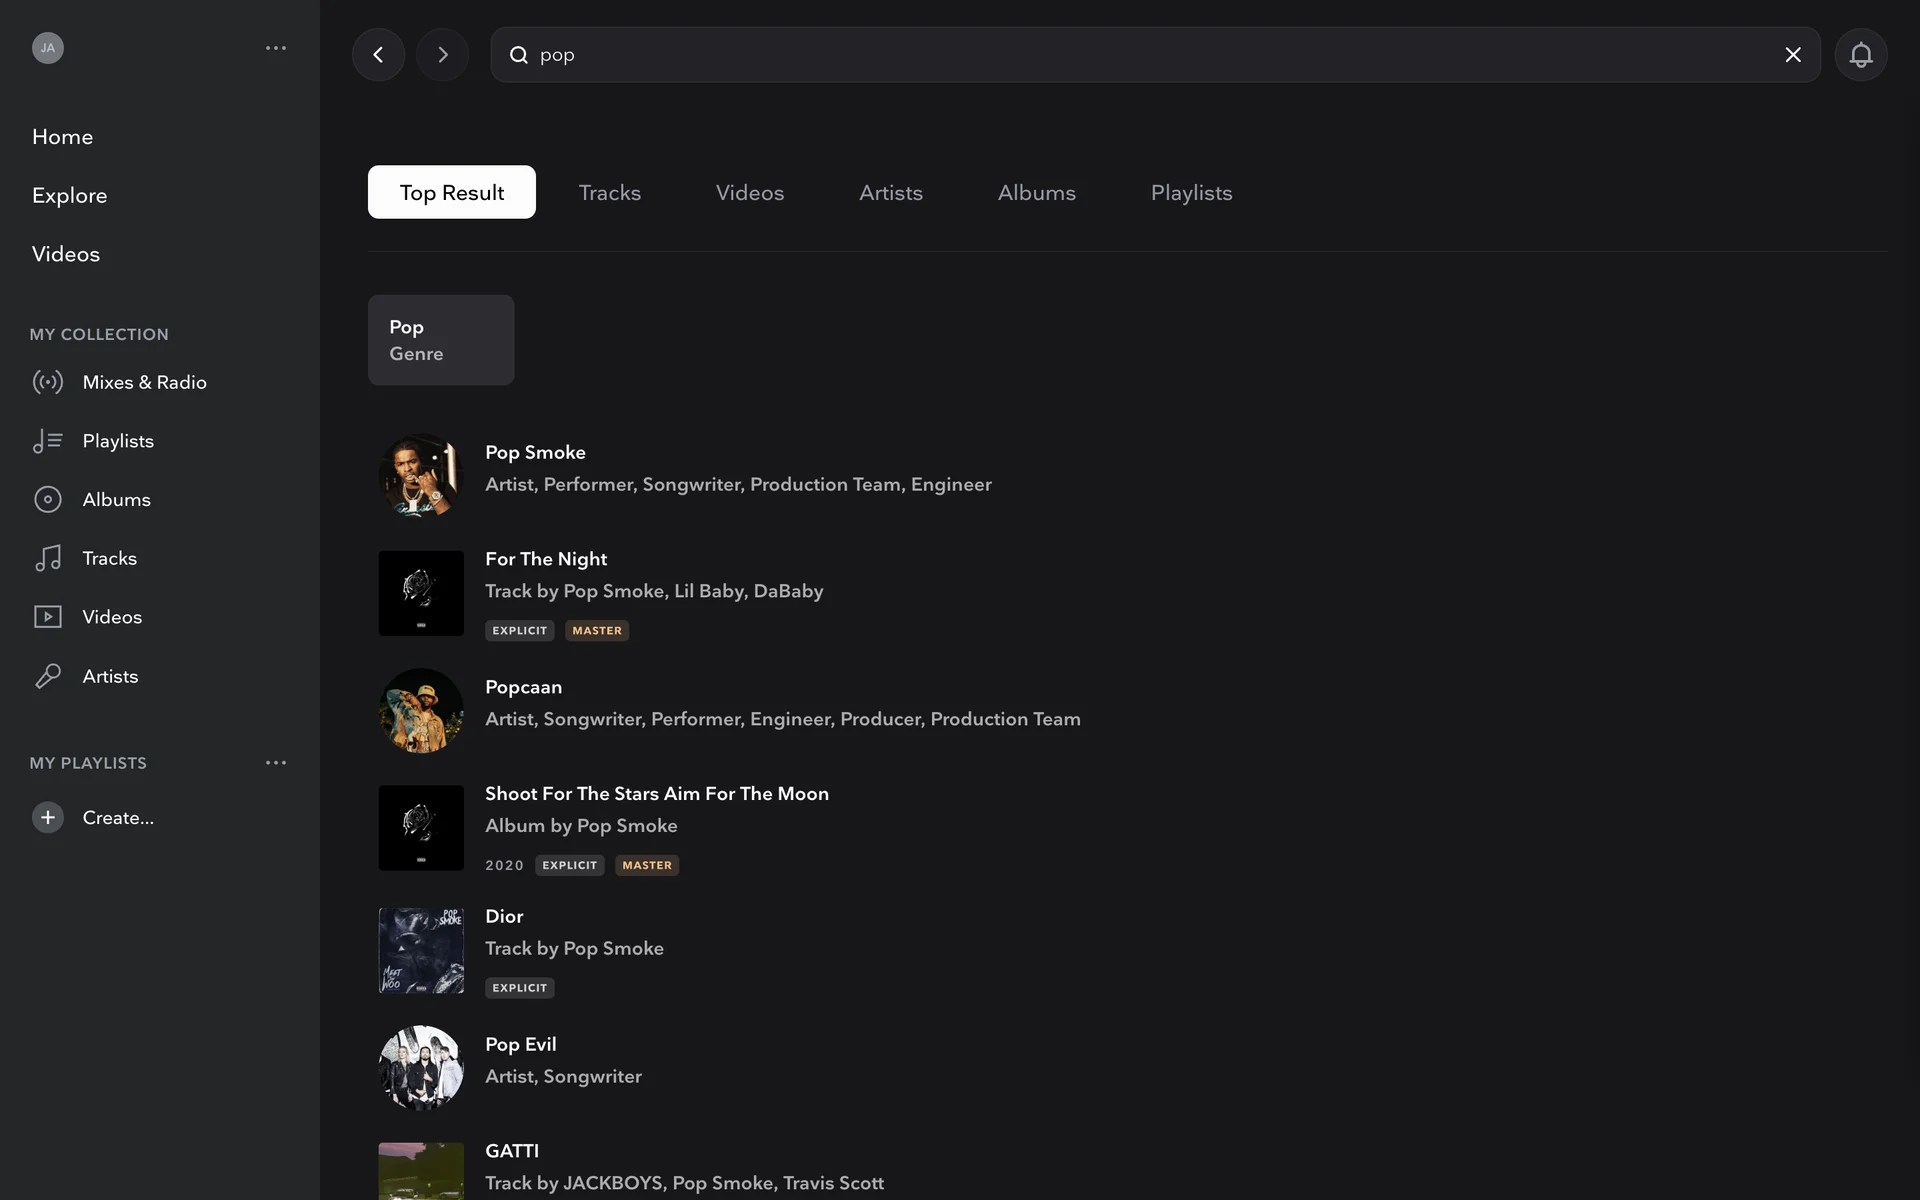This screenshot has width=1920, height=1200.
Task: Open the Albums collection icon
Action: coord(48,499)
